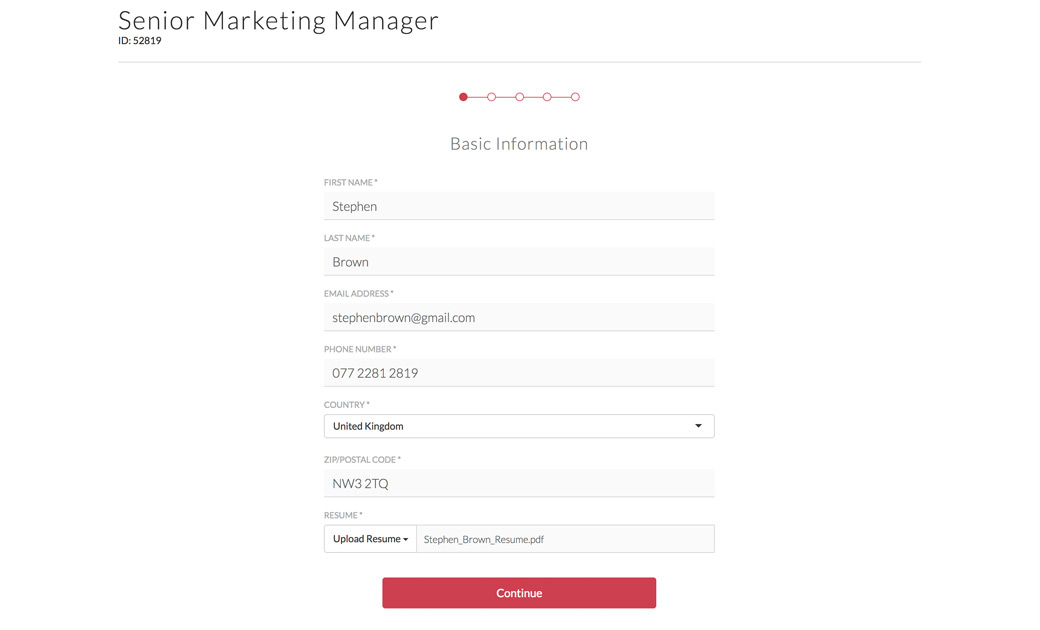
Task: Click the PHONE NUMBER field label
Action: (359, 349)
